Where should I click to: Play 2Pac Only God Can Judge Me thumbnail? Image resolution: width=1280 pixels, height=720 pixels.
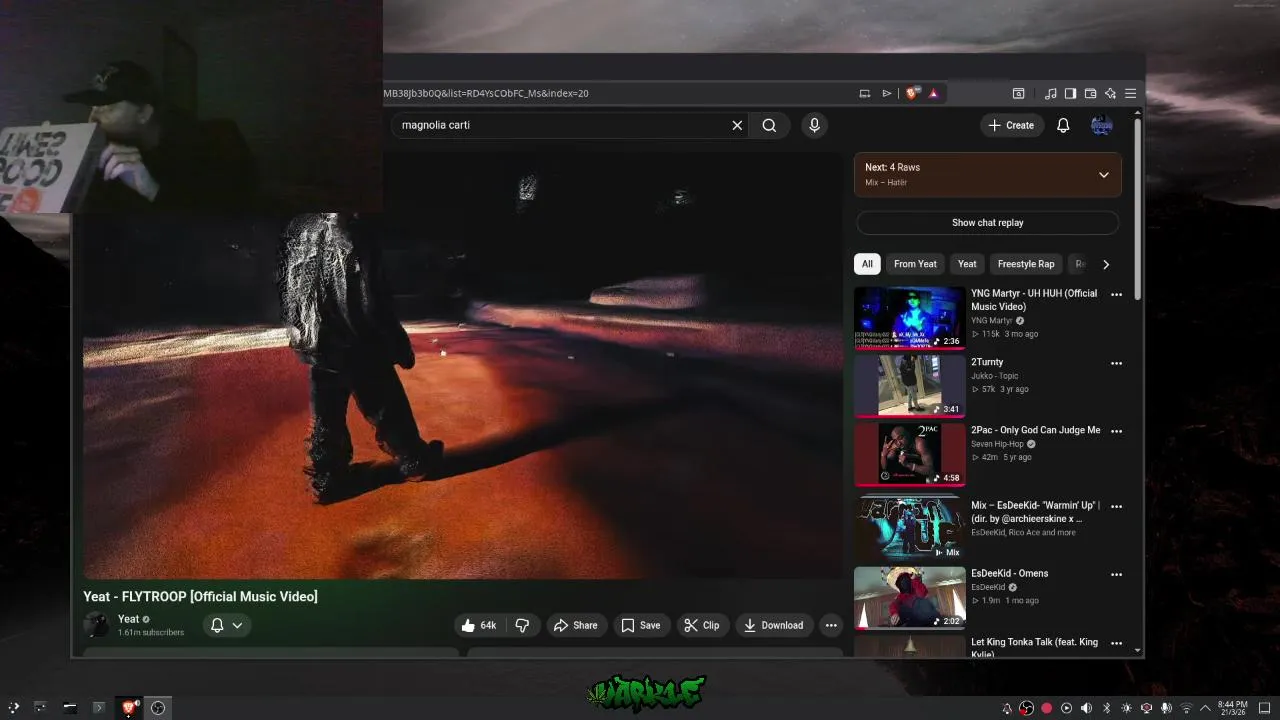click(910, 455)
